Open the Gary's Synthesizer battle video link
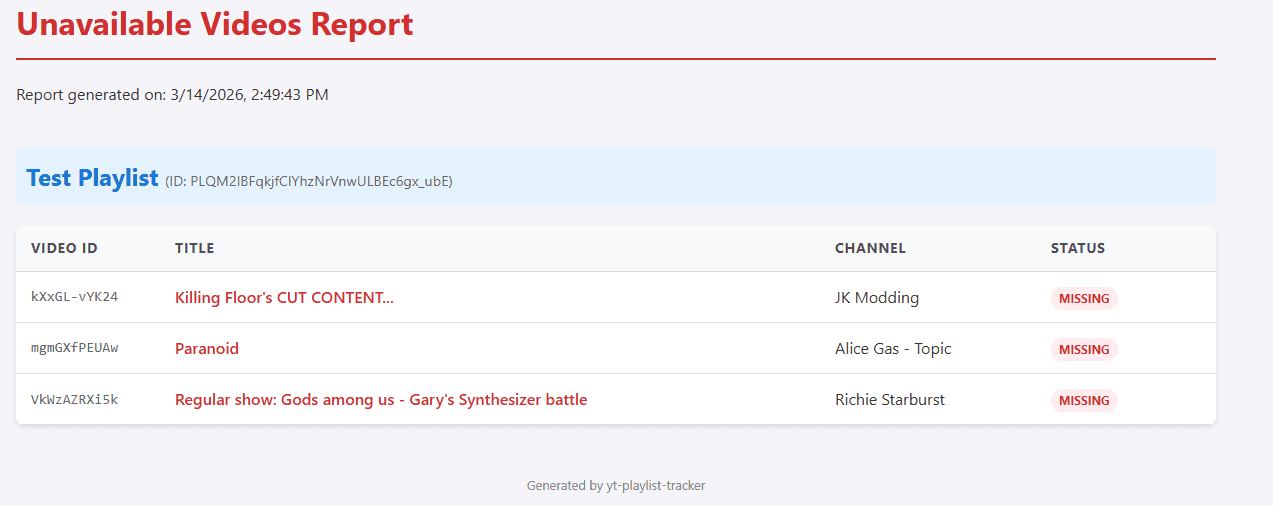1273x506 pixels. point(381,400)
